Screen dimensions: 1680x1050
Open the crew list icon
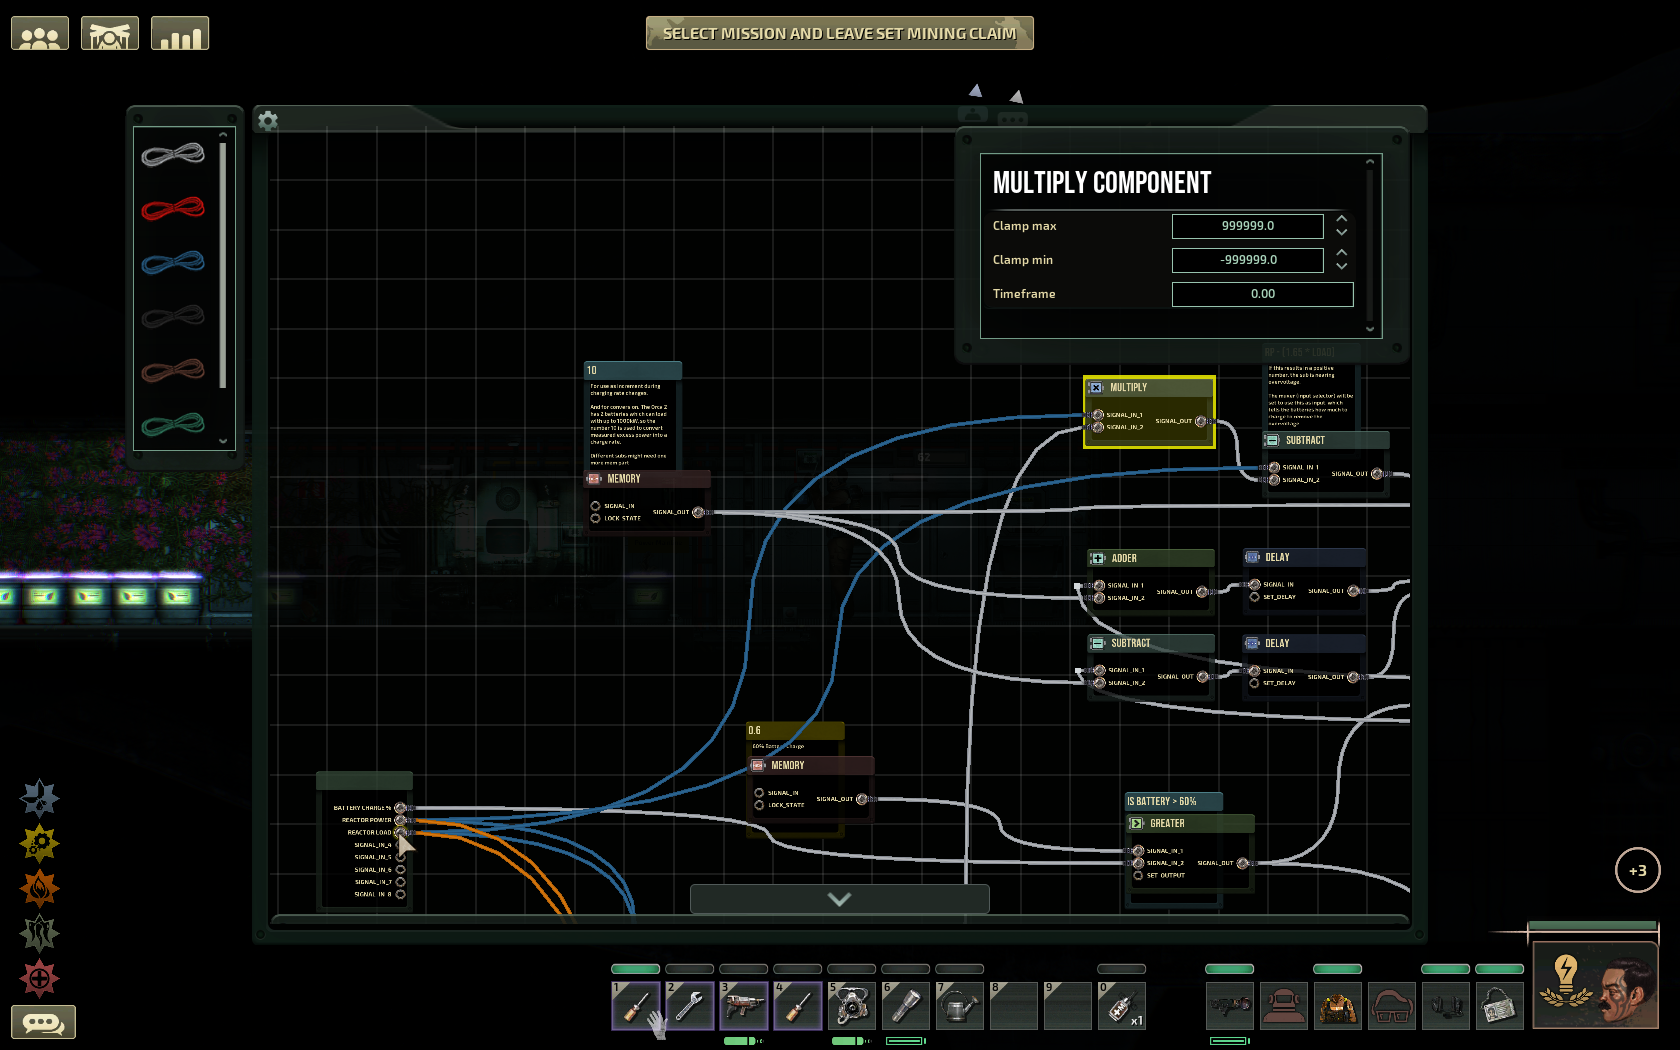(x=40, y=34)
